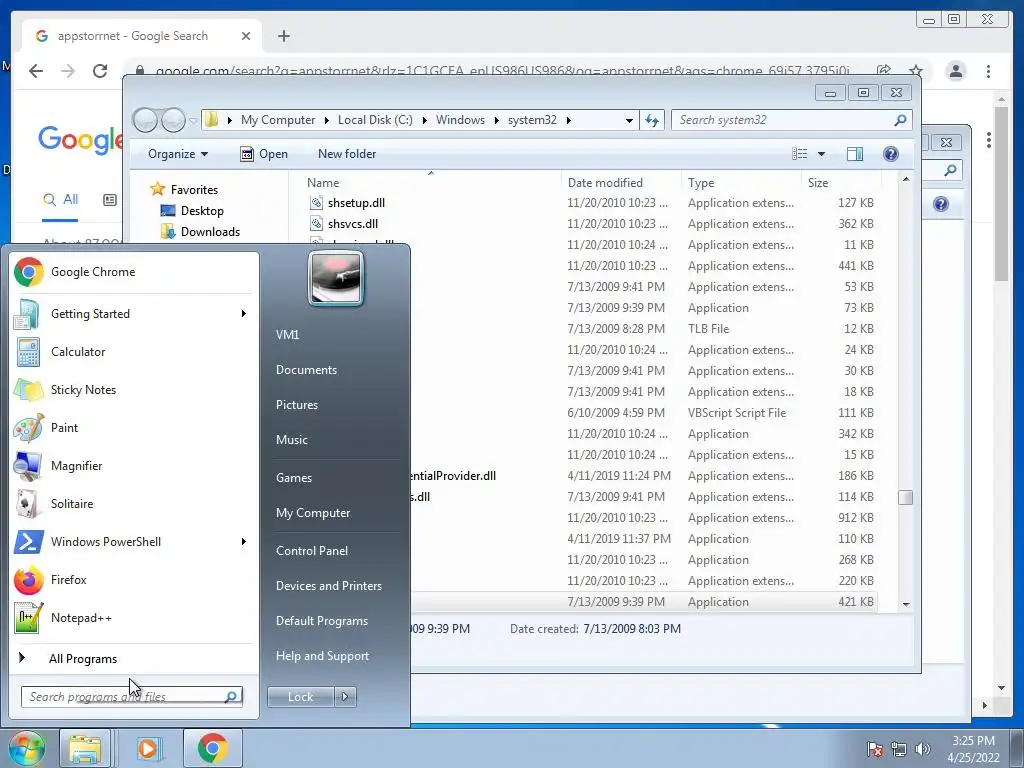
Task: Open Control Panel from Start menu
Action: (x=312, y=551)
